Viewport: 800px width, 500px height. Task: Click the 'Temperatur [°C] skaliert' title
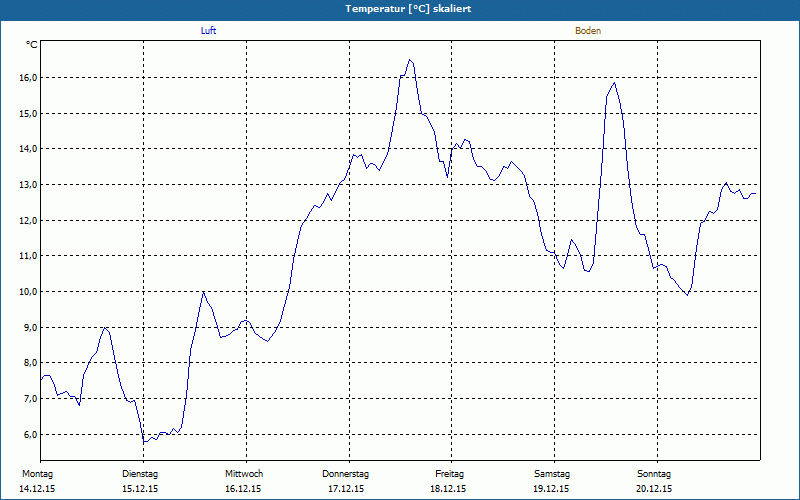[408, 9]
